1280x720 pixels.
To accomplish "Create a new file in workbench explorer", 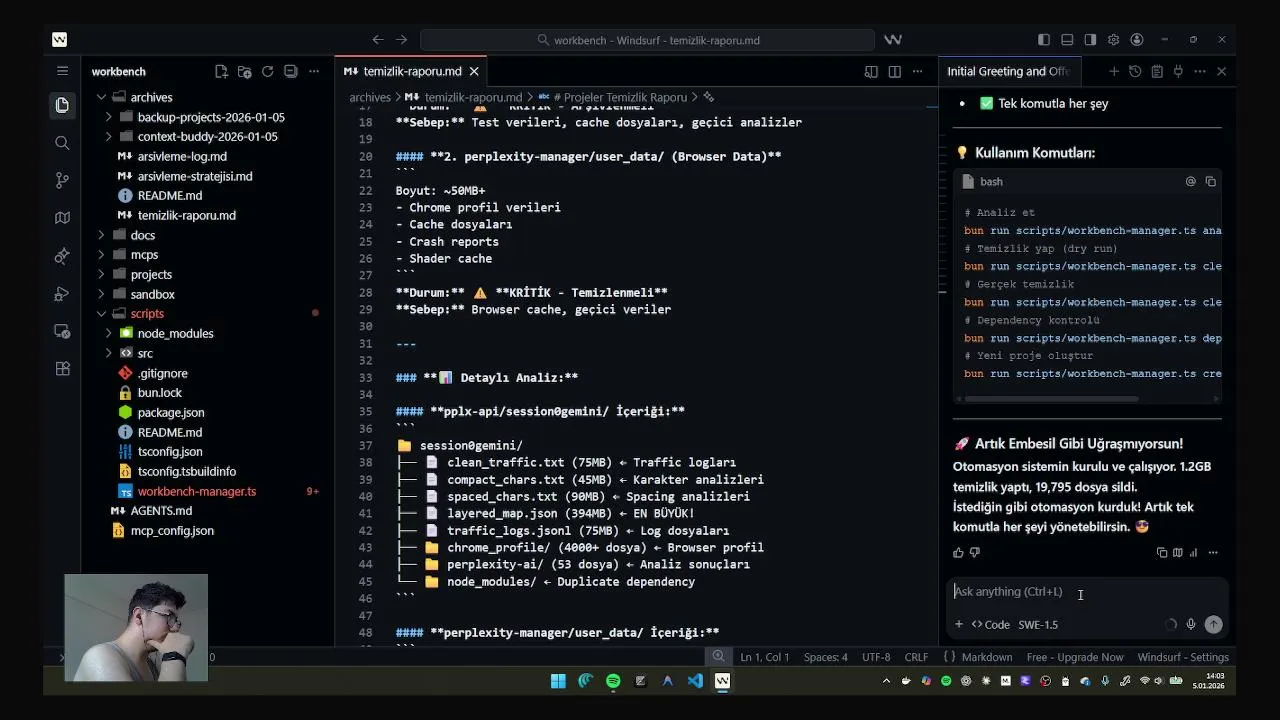I will click(221, 71).
